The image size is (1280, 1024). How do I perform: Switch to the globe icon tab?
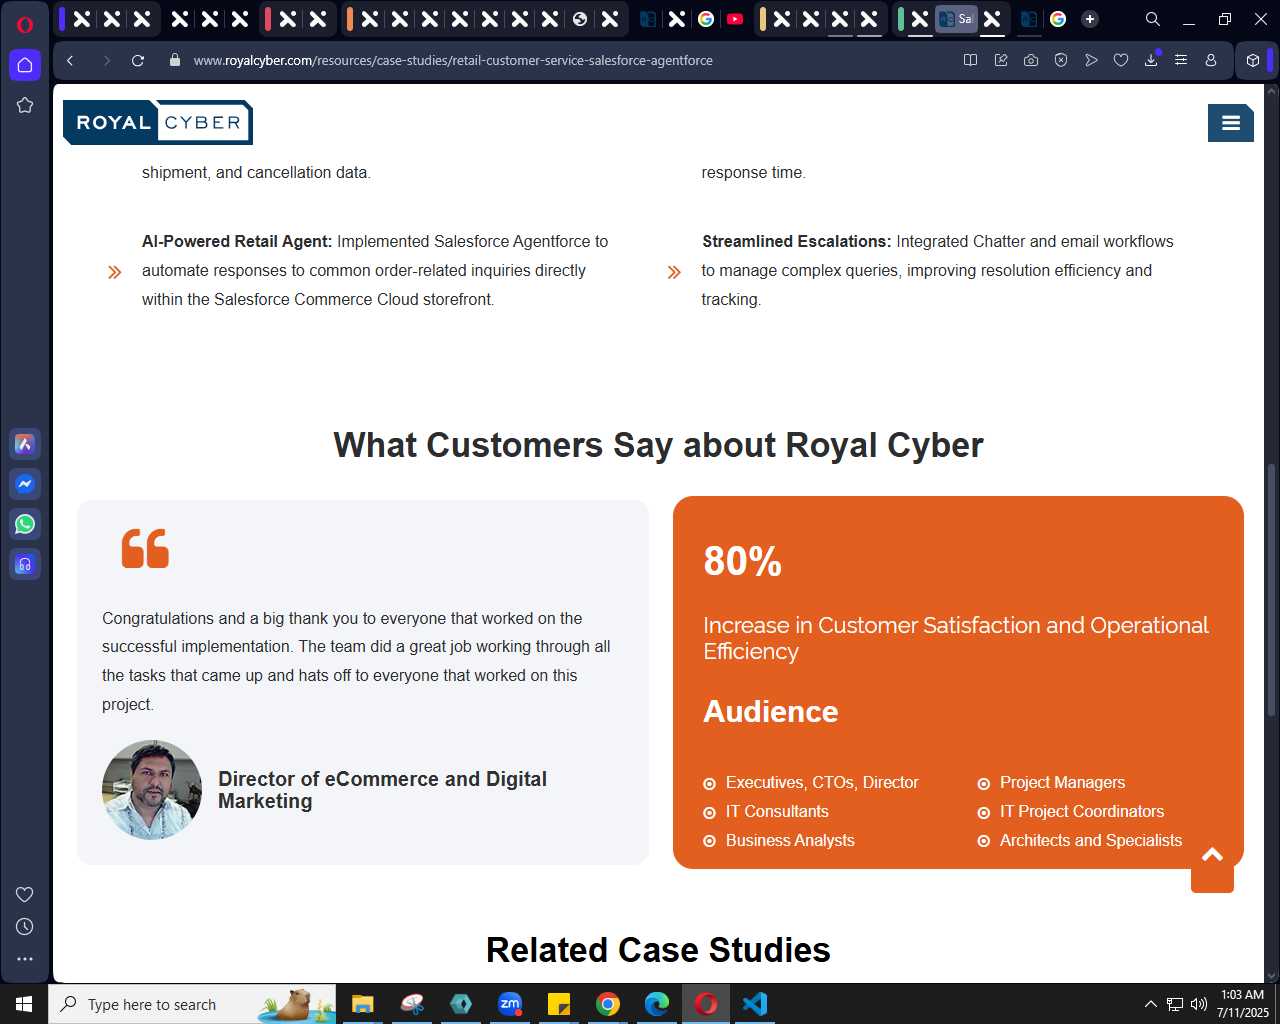pos(580,19)
